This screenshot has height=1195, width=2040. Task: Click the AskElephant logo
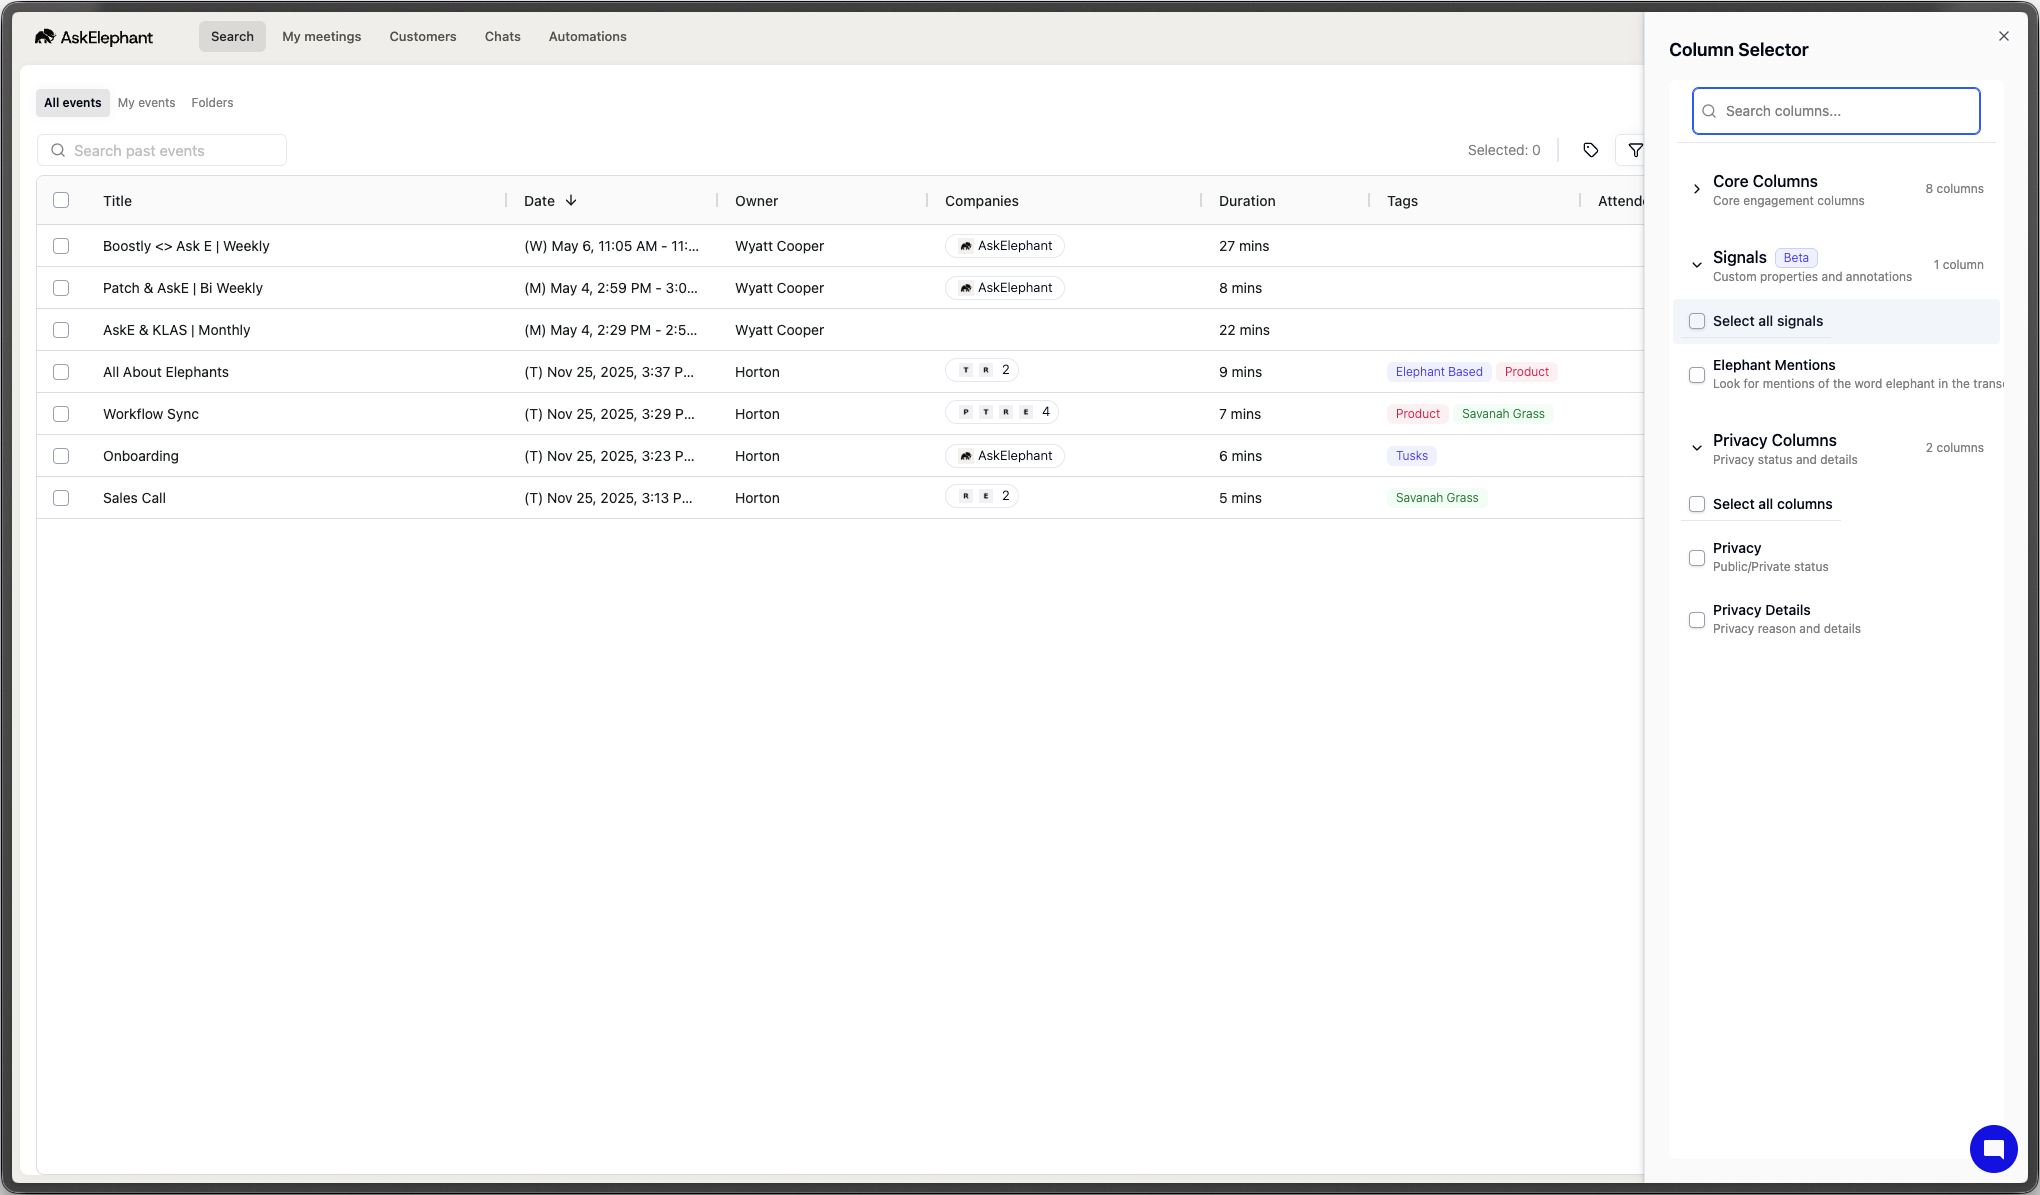tap(93, 37)
